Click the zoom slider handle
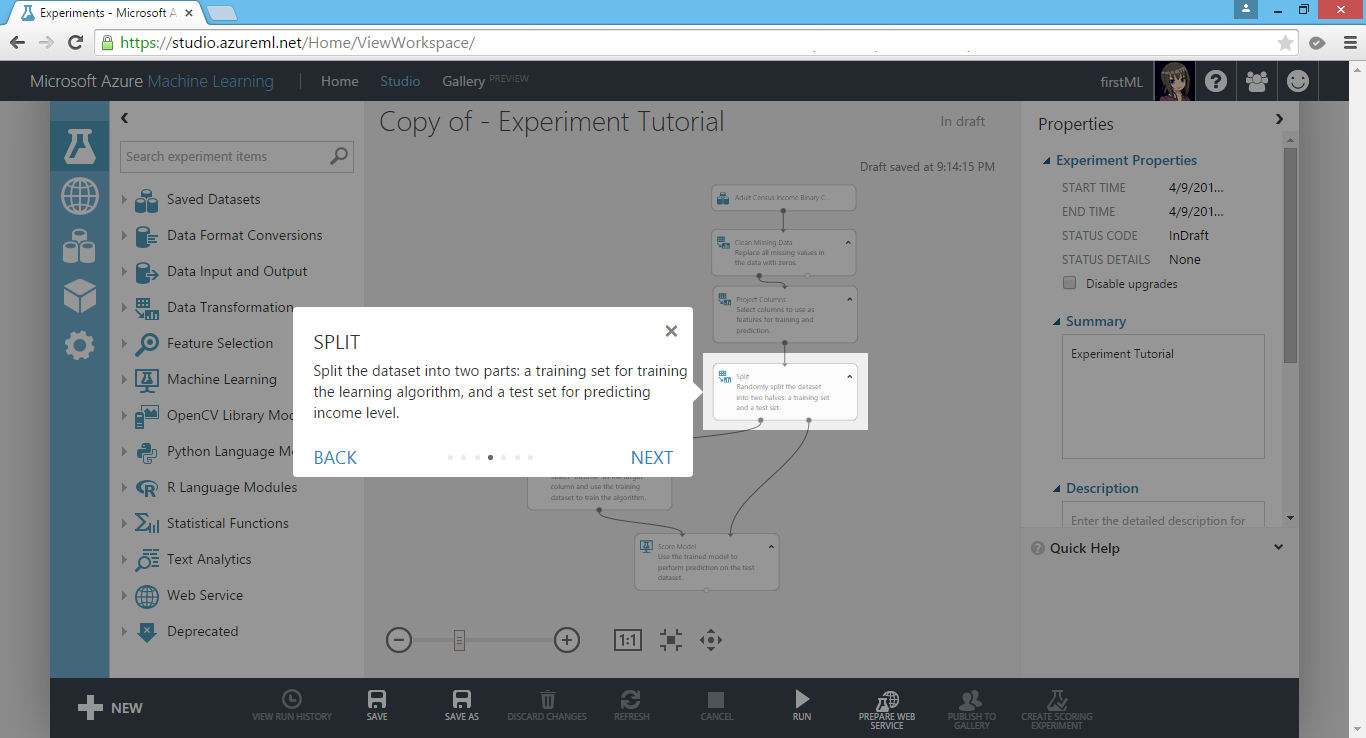Image resolution: width=1366 pixels, height=738 pixels. (459, 640)
